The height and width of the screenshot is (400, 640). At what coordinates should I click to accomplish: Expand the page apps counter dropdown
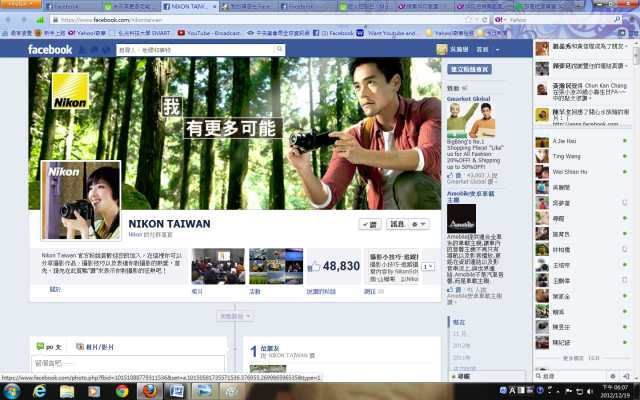pos(428,267)
